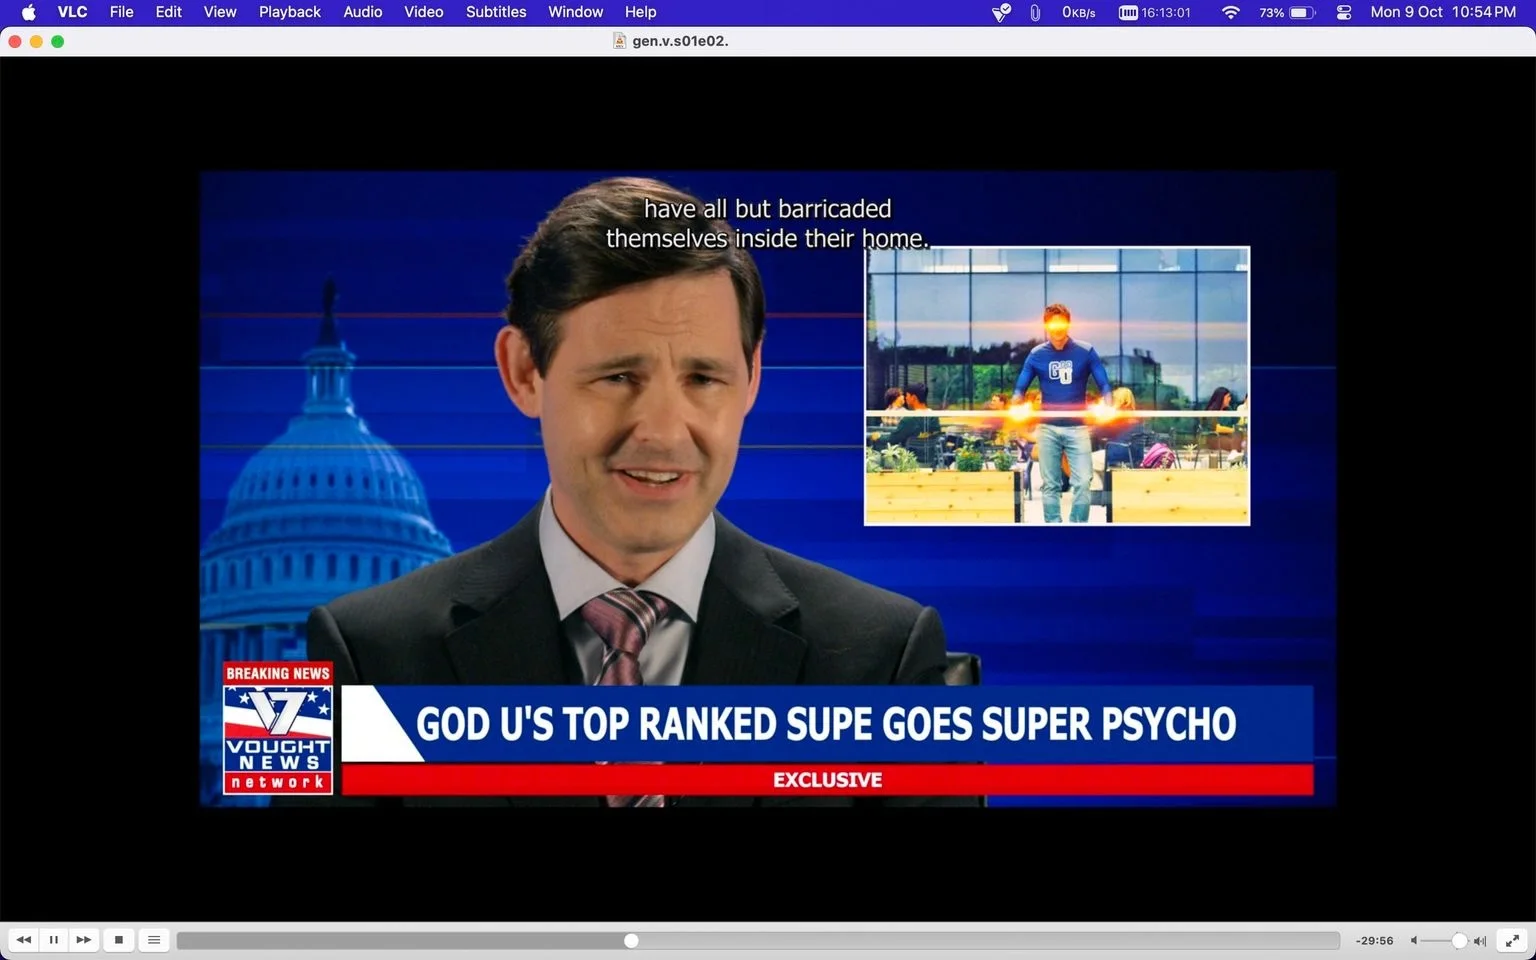This screenshot has height=960, width=1536.
Task: Open the Playback menu
Action: (x=290, y=12)
